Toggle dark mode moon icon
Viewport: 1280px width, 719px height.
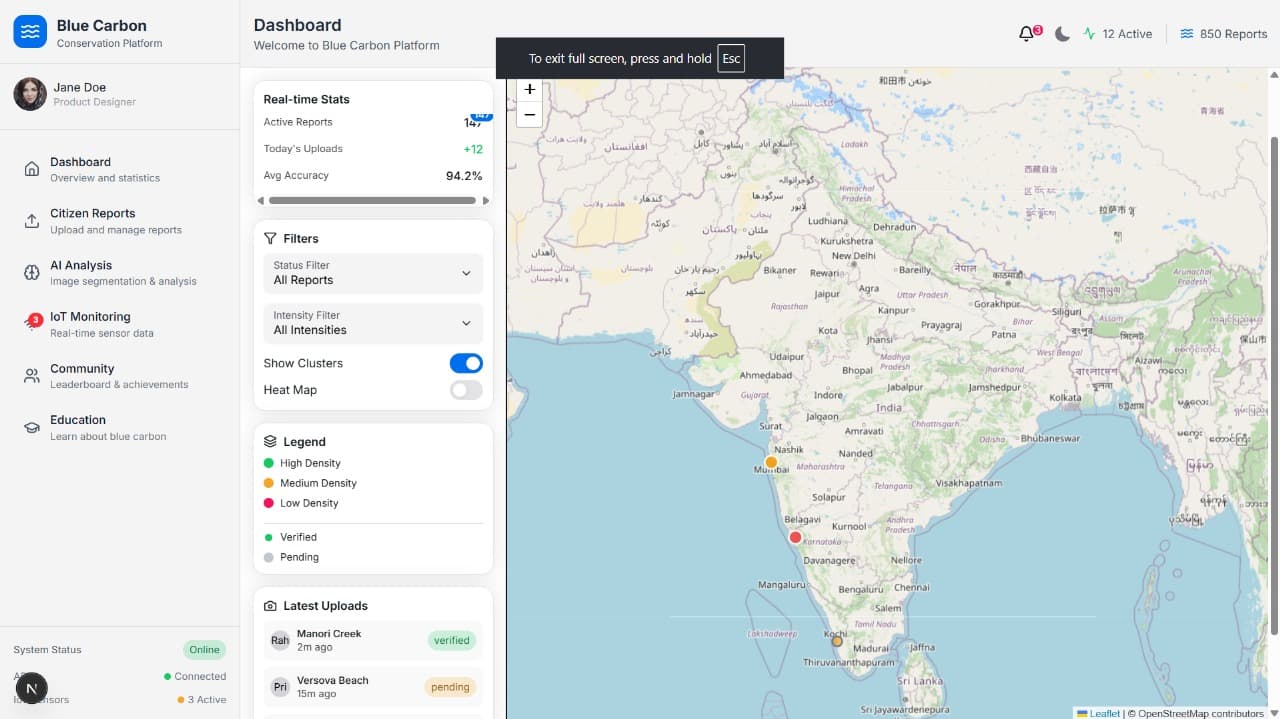pyautogui.click(x=1062, y=34)
